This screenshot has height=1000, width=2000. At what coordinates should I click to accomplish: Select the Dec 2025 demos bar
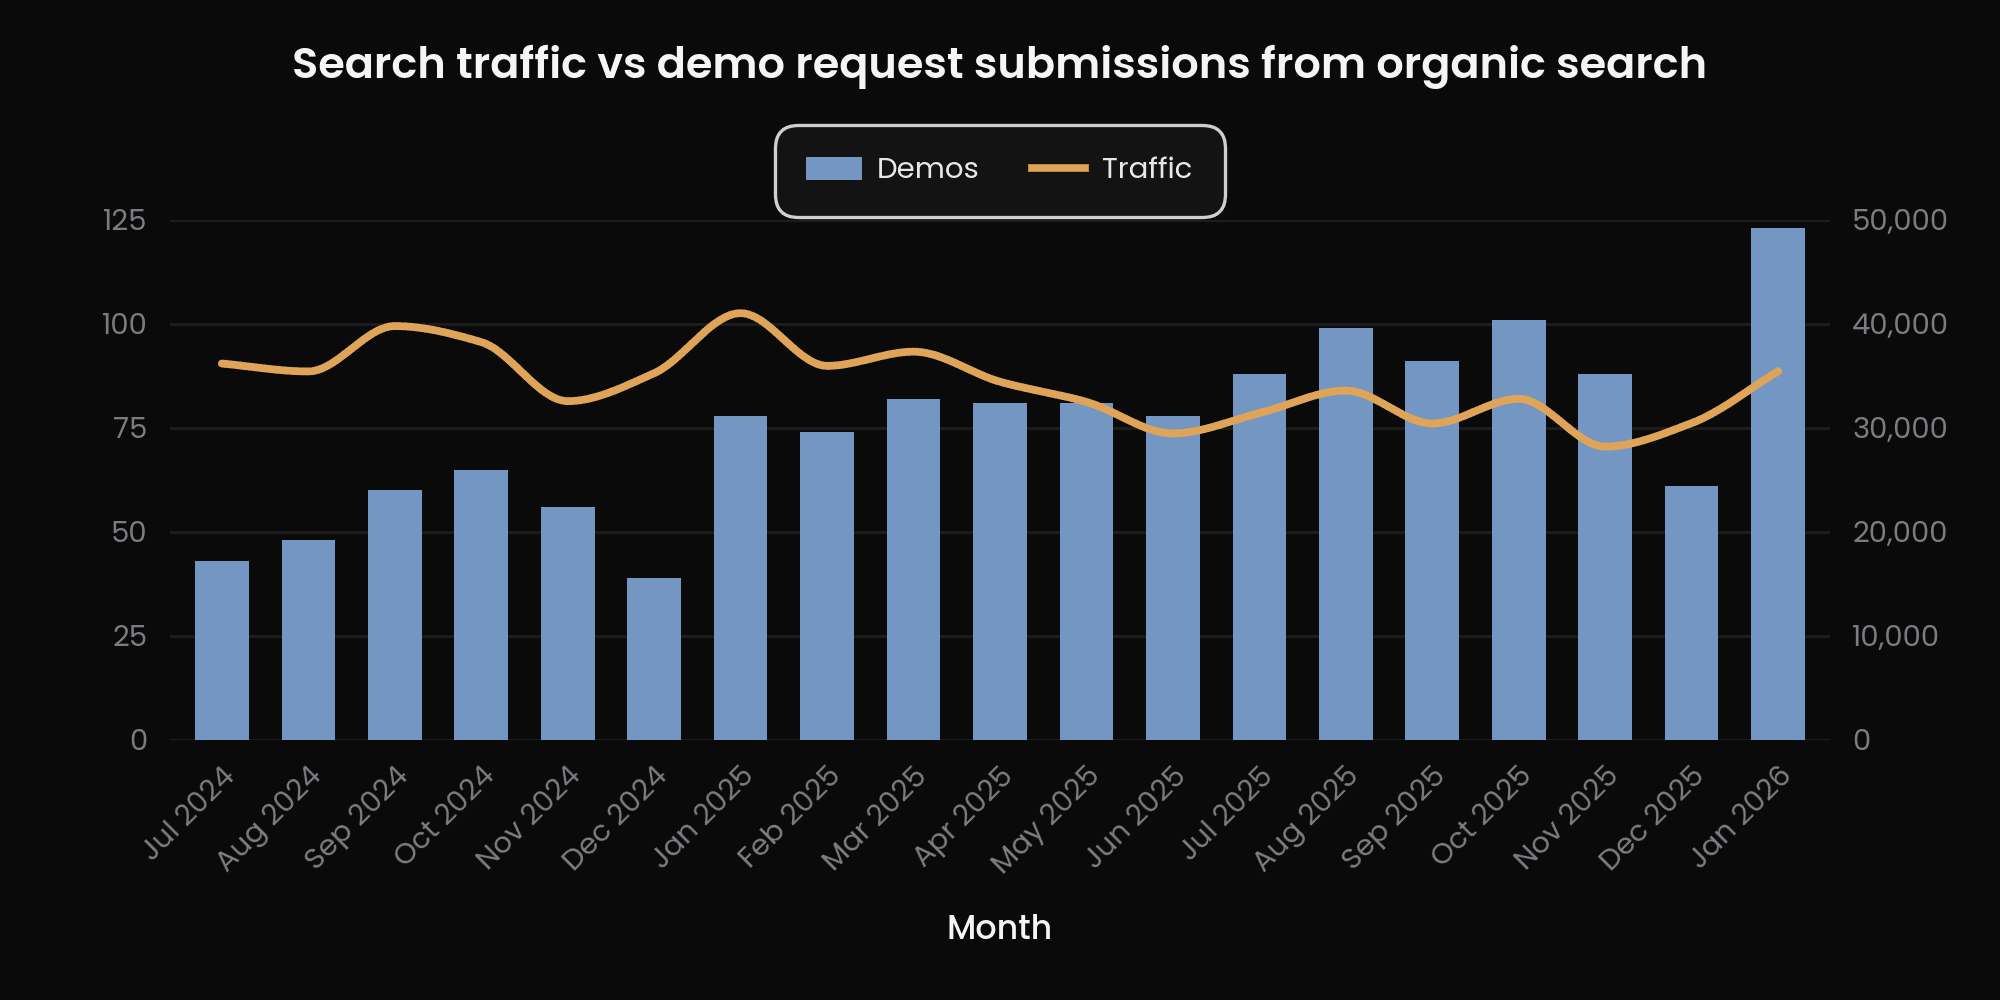point(1691,613)
